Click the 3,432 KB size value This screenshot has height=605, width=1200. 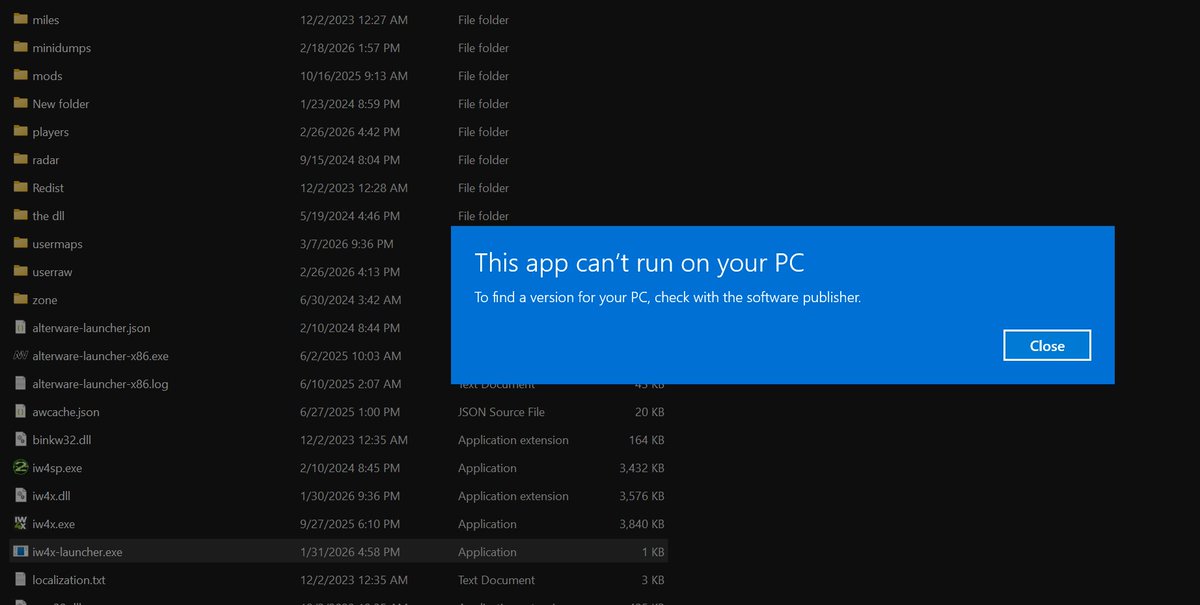(x=642, y=468)
